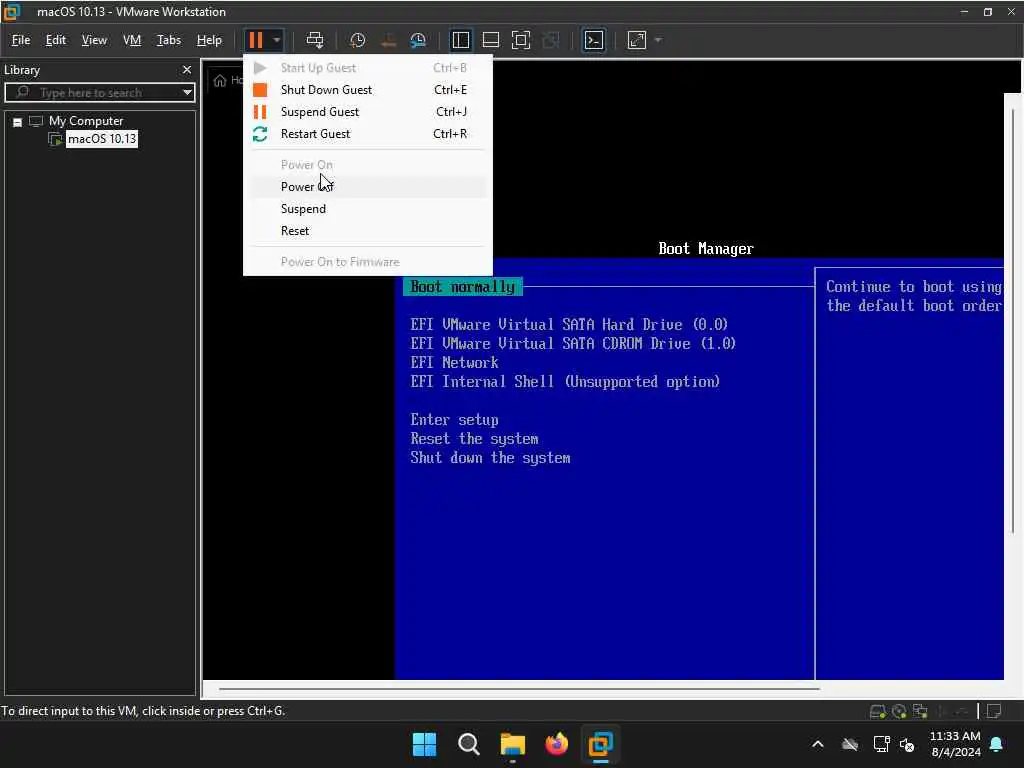Click the stretch guest display icon
Viewport: 1024px width, 768px height.
coord(637,40)
